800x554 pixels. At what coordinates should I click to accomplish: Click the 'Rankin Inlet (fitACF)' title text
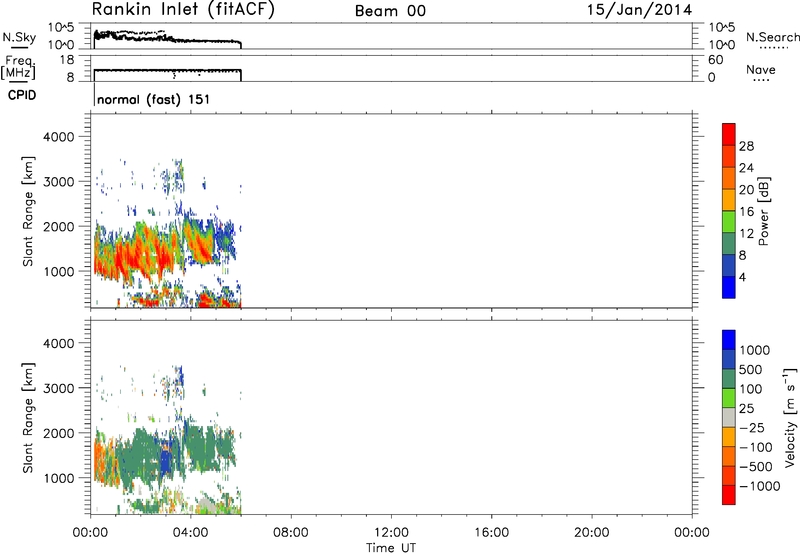183,9
